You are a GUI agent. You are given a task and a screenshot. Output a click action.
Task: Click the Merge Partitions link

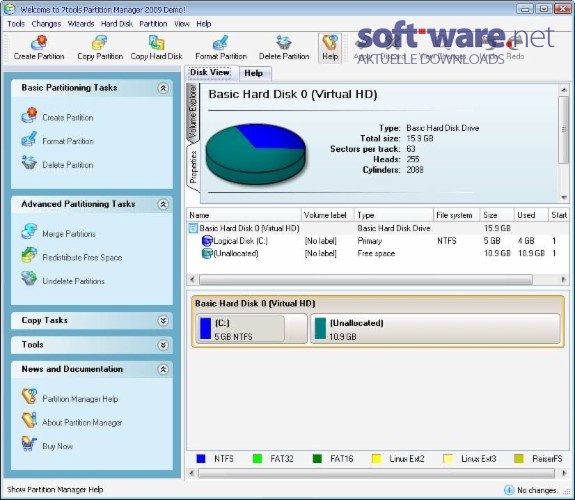click(69, 234)
